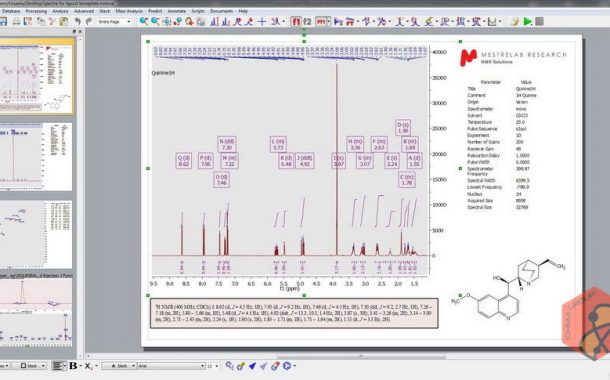
Task: Open the Arial font family dropdown
Action: point(171,366)
